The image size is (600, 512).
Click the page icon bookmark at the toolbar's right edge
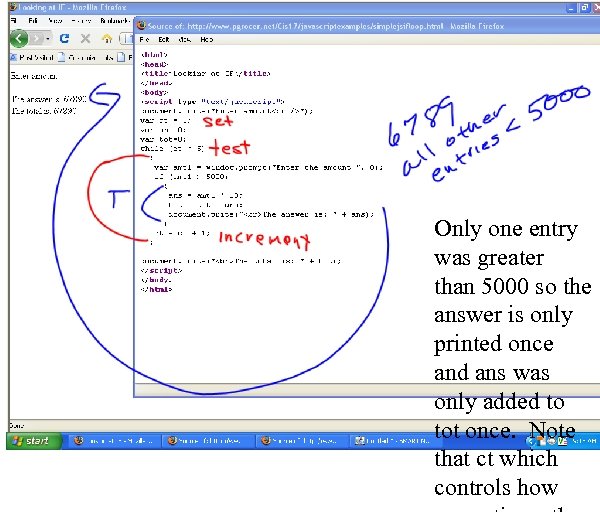tap(121, 57)
